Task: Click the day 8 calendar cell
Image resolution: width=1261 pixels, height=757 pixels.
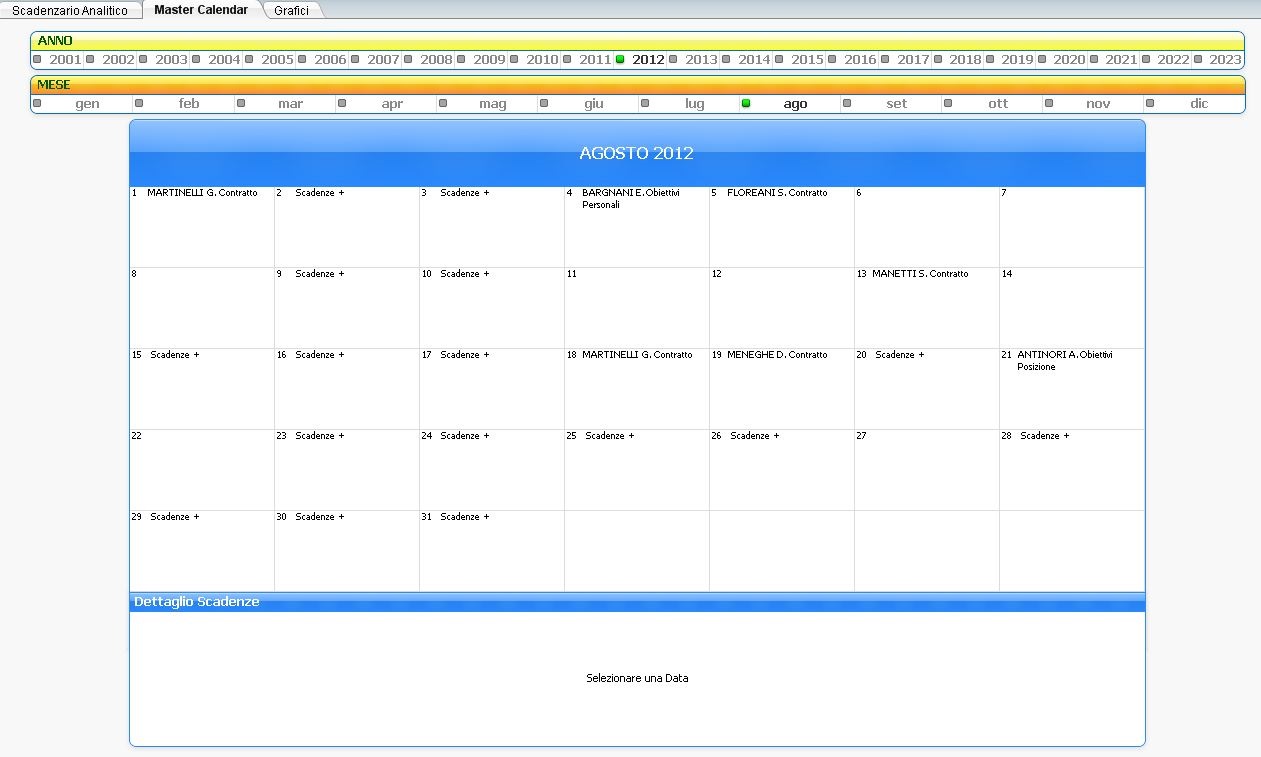Action: click(202, 308)
